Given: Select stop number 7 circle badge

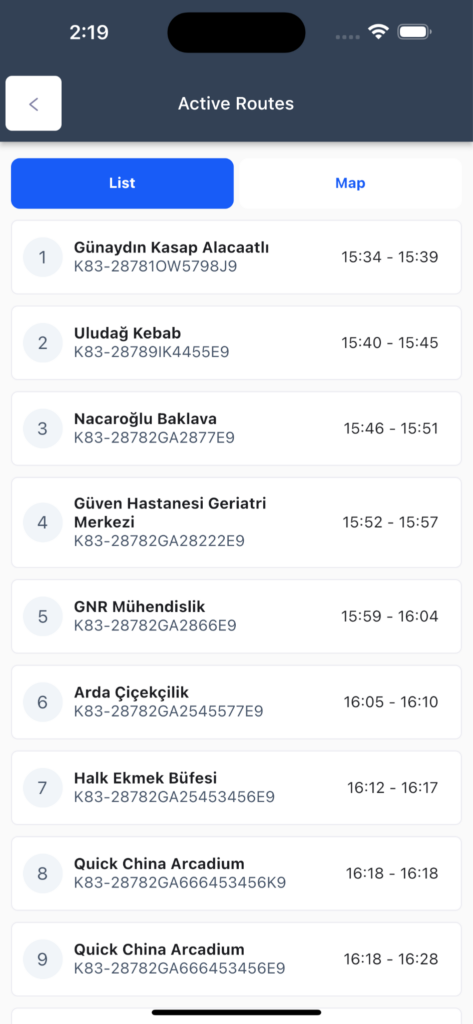Looking at the screenshot, I should pos(42,788).
